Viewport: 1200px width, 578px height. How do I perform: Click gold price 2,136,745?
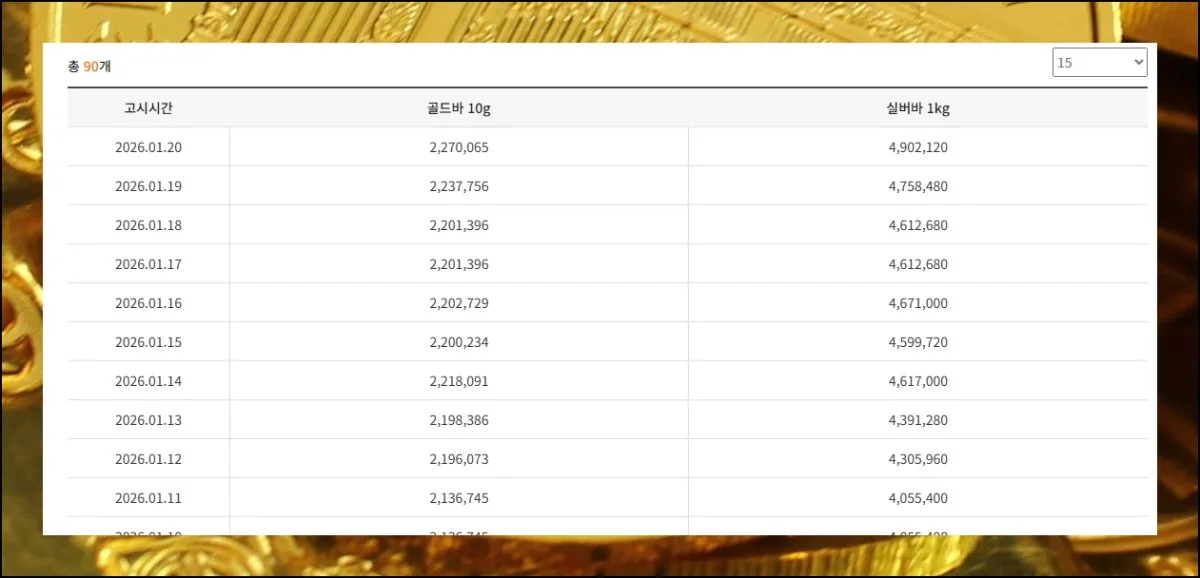tap(458, 498)
